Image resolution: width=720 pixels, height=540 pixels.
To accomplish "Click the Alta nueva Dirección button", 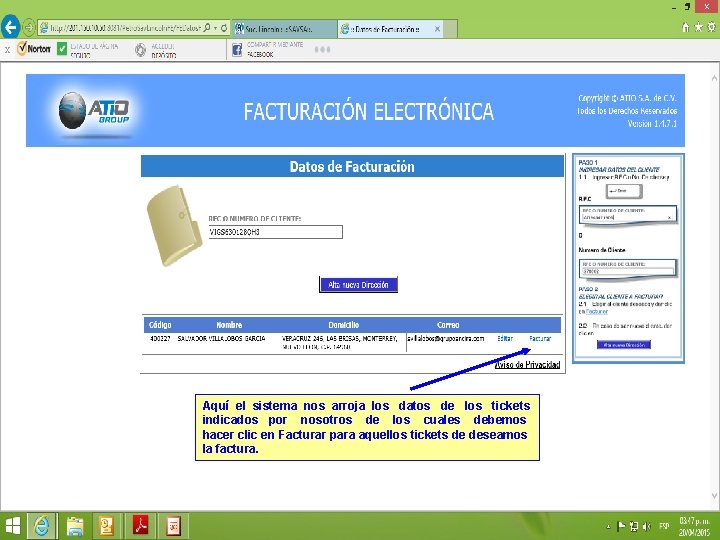I will coord(358,285).
